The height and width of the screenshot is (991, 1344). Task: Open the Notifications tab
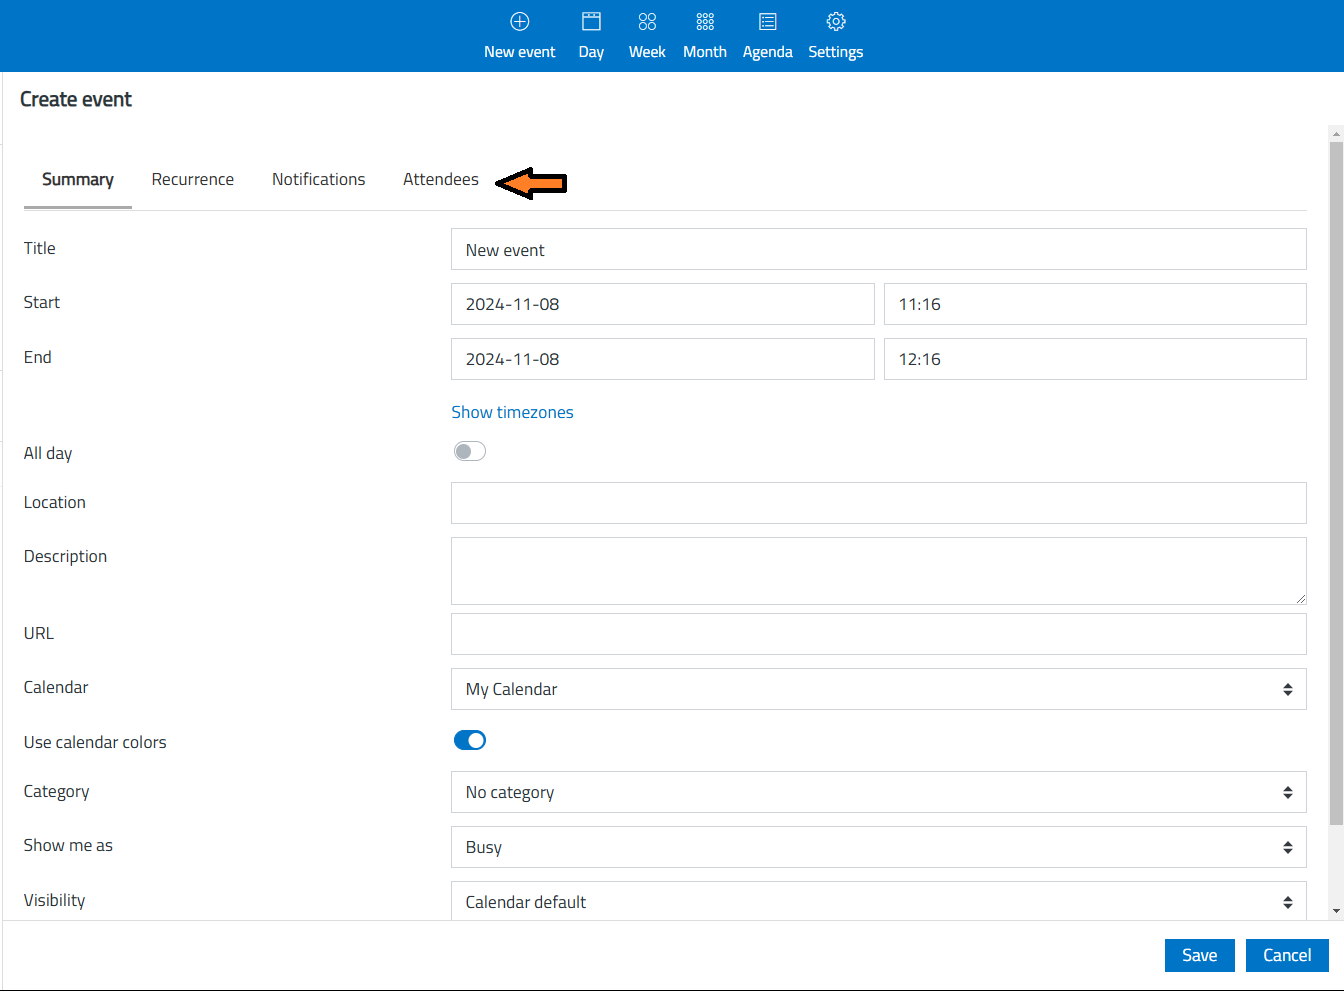(319, 179)
